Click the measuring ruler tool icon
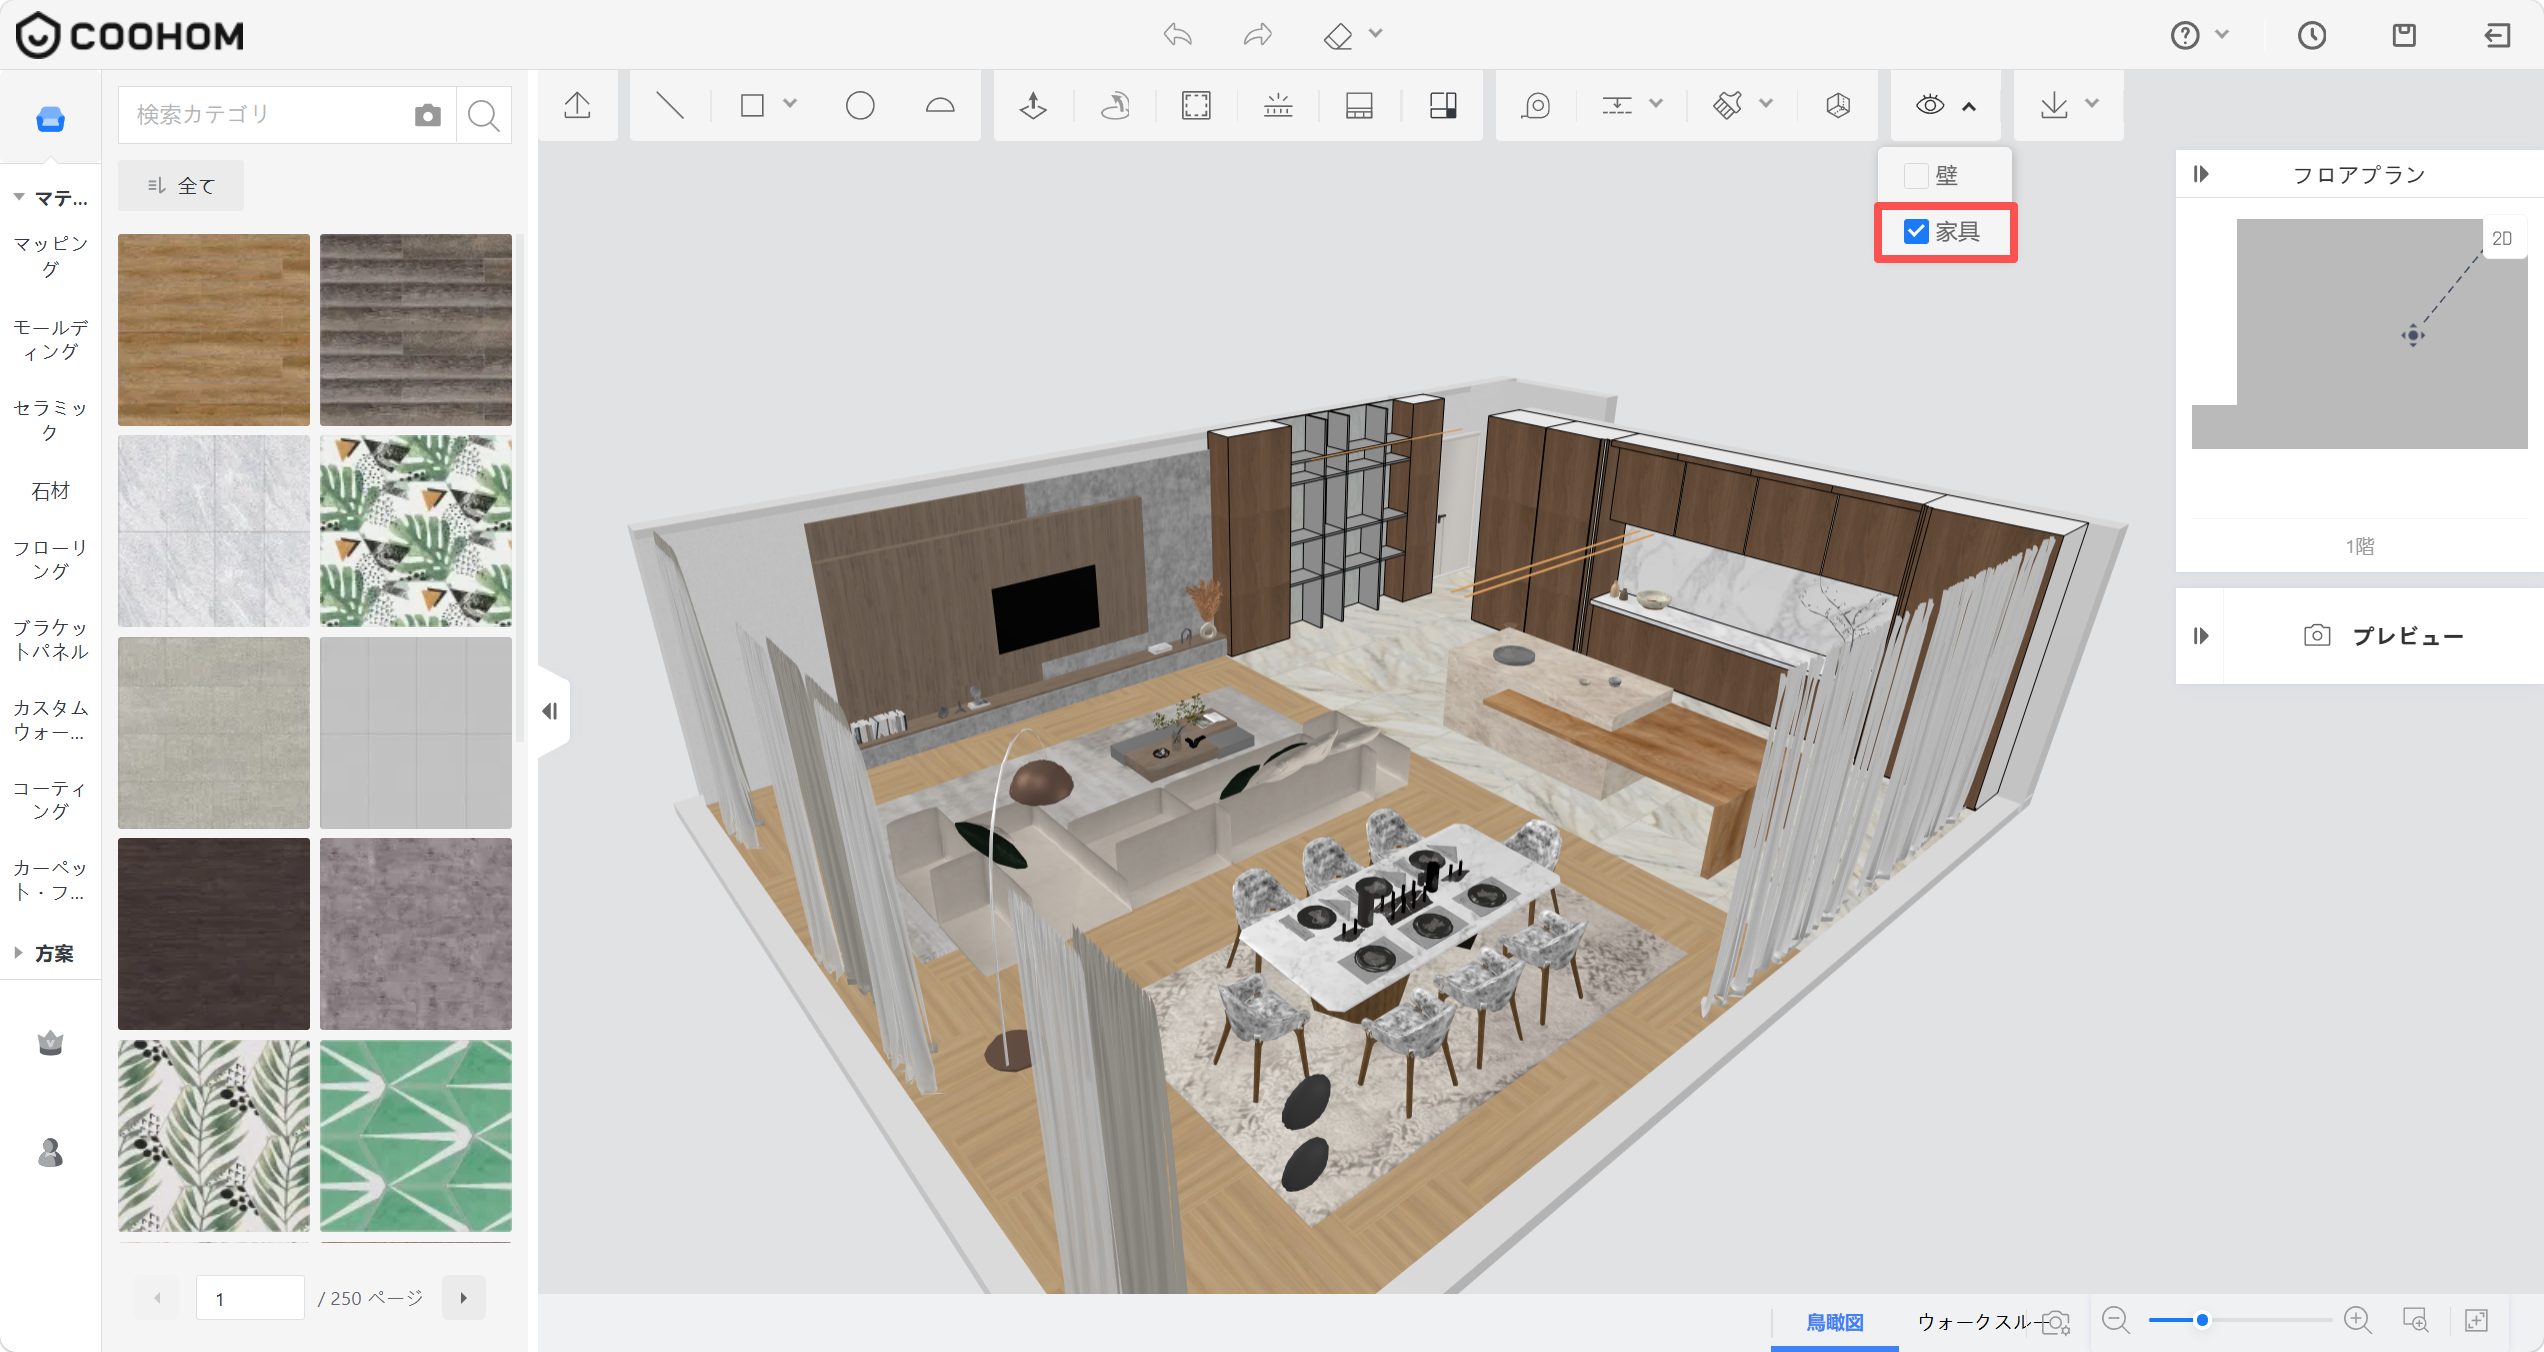The height and width of the screenshot is (1352, 2544). click(x=1278, y=105)
